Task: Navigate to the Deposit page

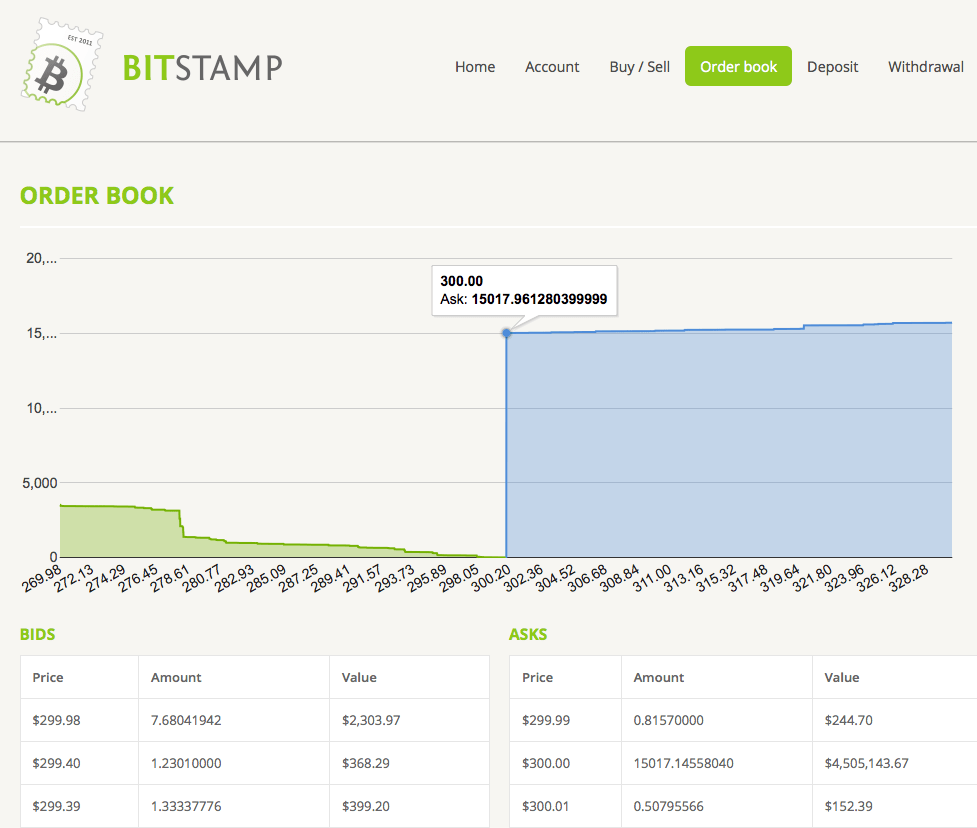Action: pyautogui.click(x=832, y=67)
